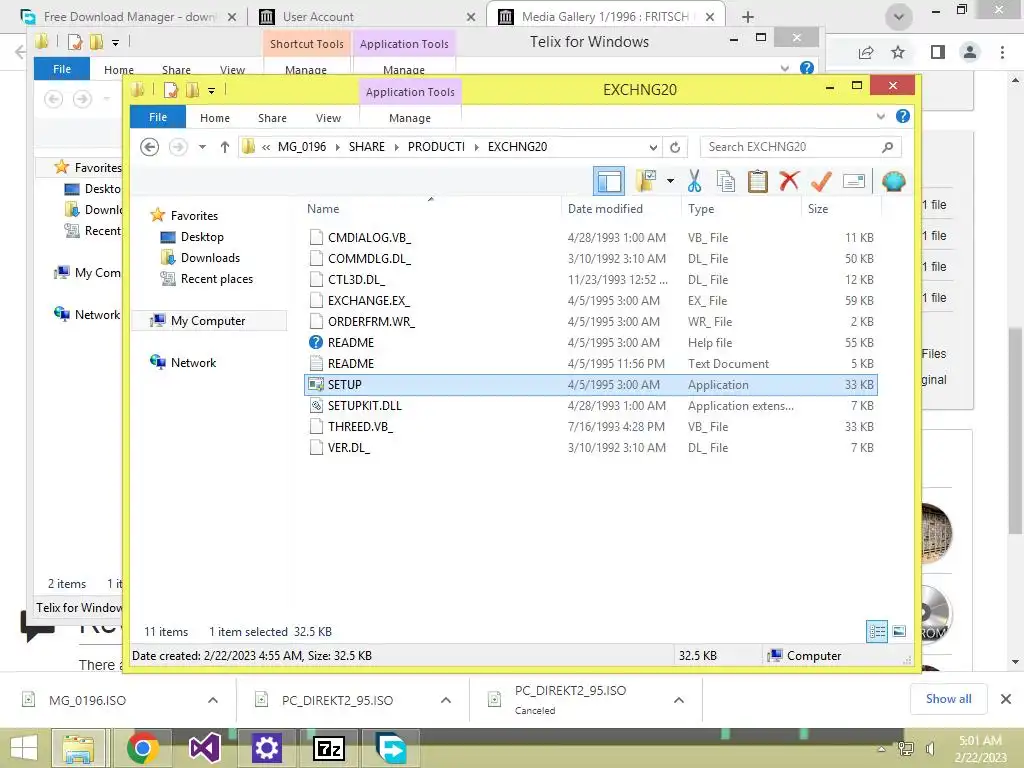The height and width of the screenshot is (768, 1024).
Task: Sort by Name column header
Action: [x=323, y=209]
